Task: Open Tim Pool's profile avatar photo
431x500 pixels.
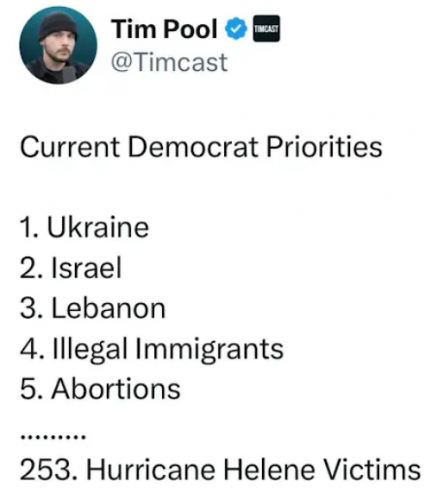Action: (58, 45)
